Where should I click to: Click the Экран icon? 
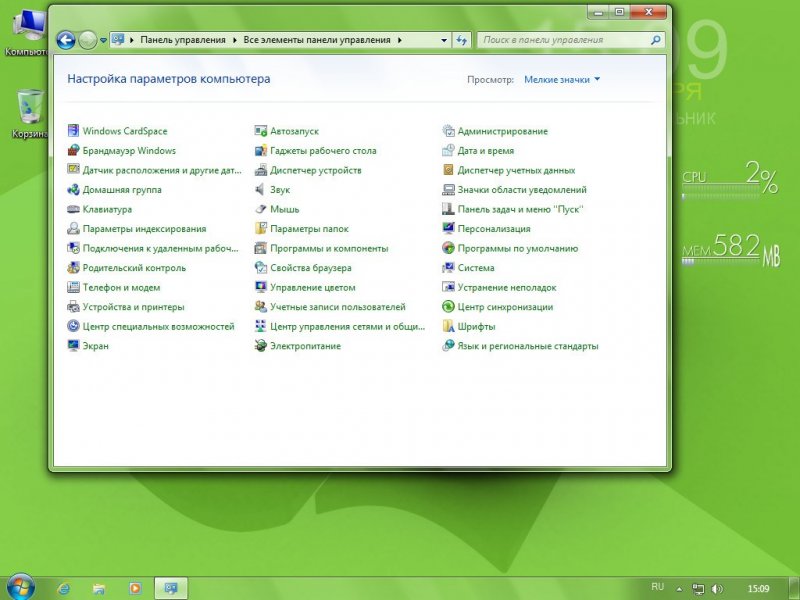click(x=73, y=346)
